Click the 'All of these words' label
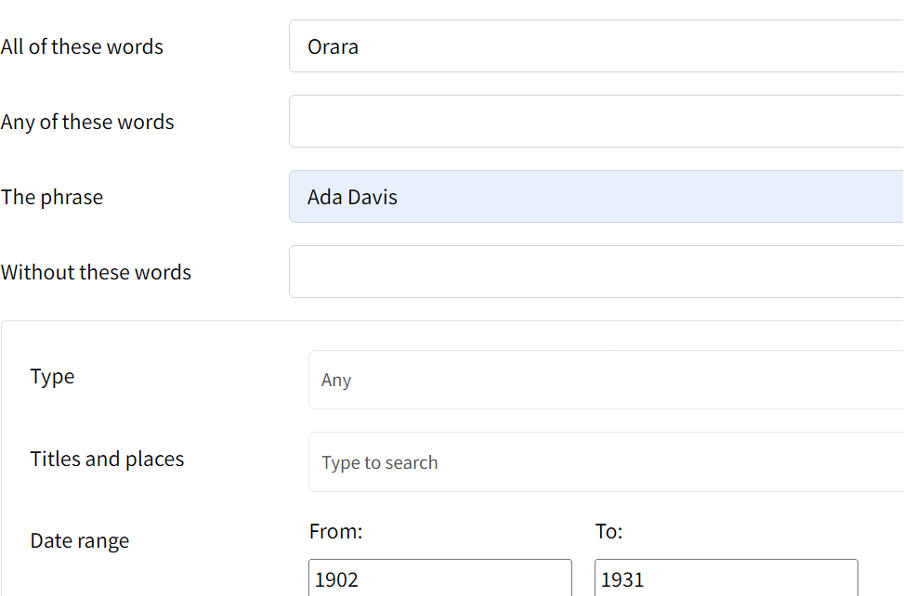Screen dimensions: 904x596 coord(82,47)
